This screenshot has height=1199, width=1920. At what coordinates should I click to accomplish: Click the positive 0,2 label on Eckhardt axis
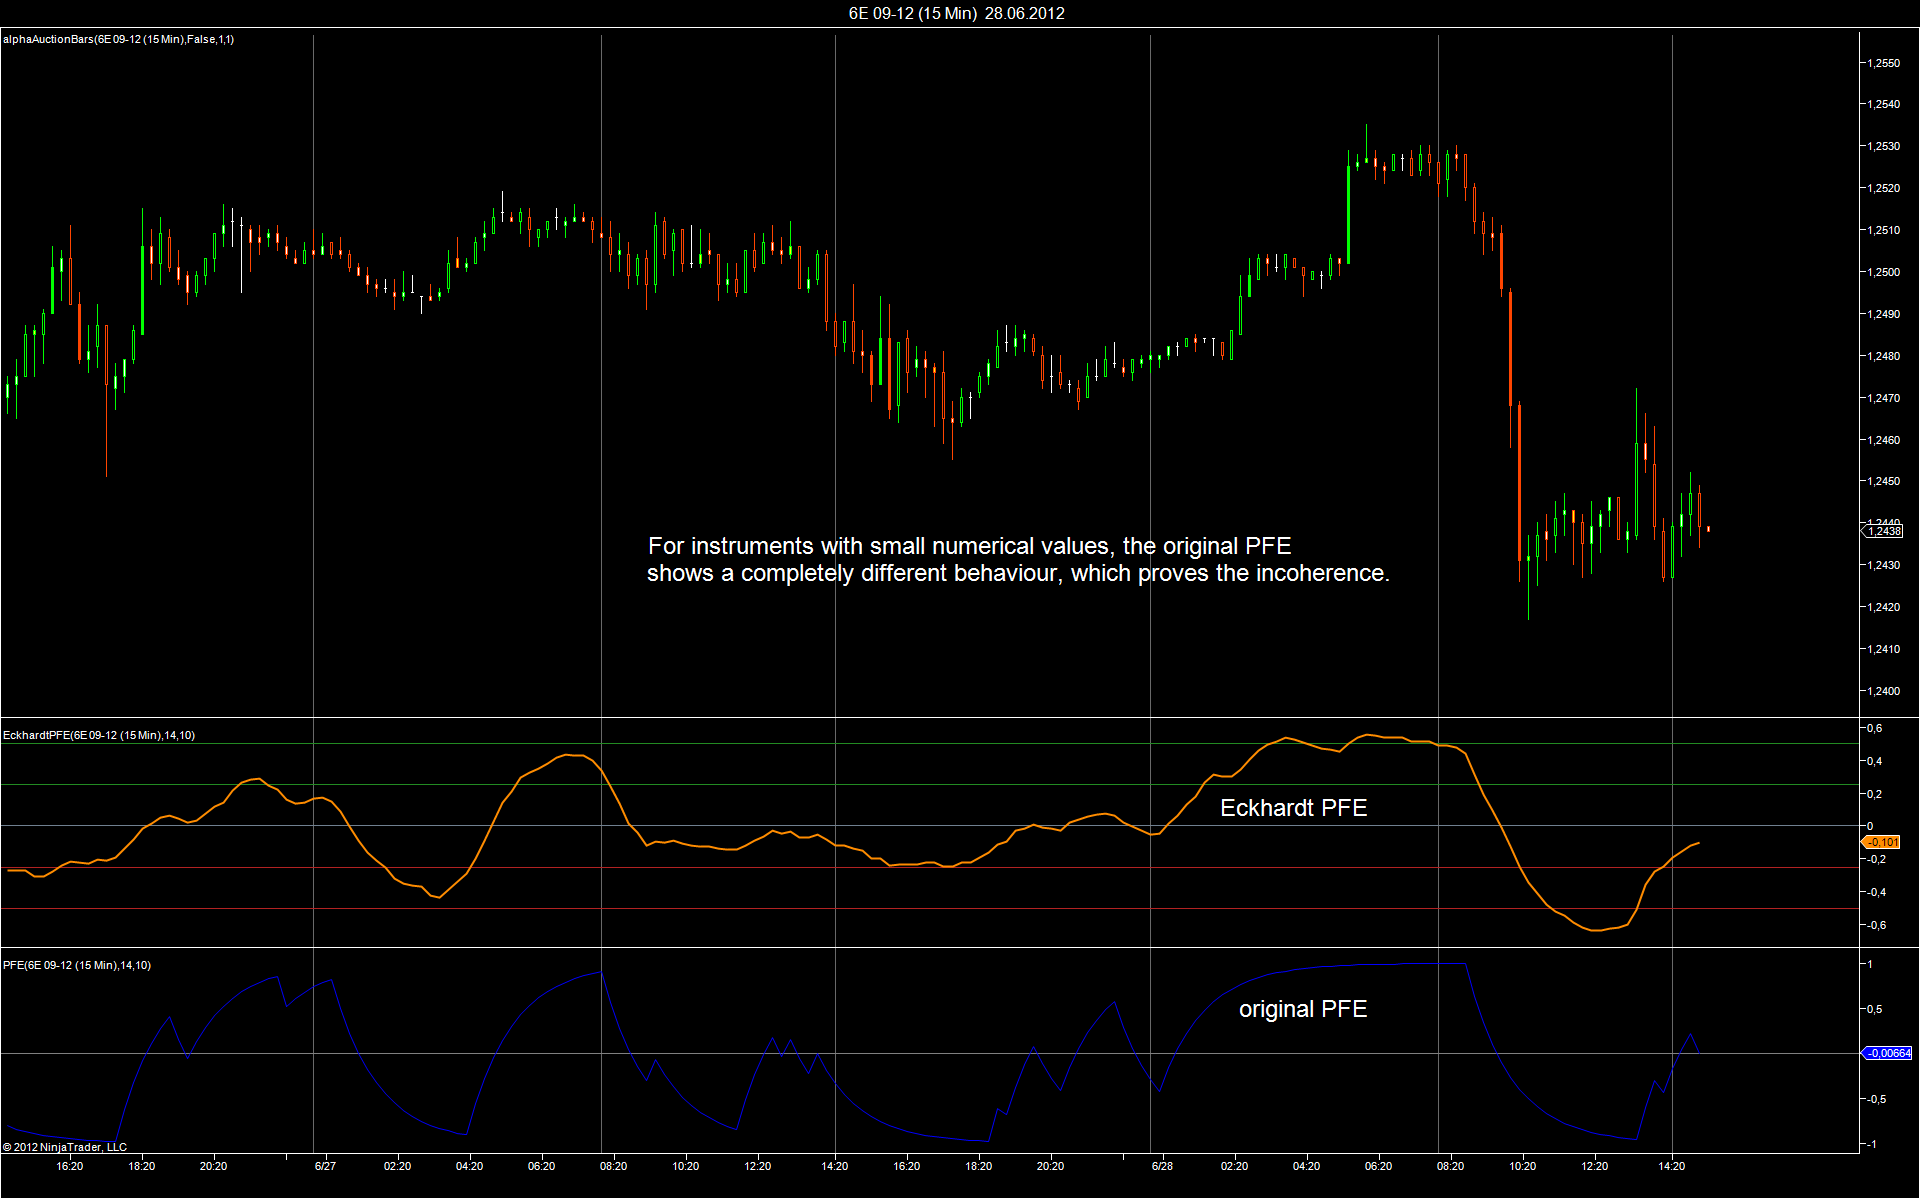[1874, 794]
